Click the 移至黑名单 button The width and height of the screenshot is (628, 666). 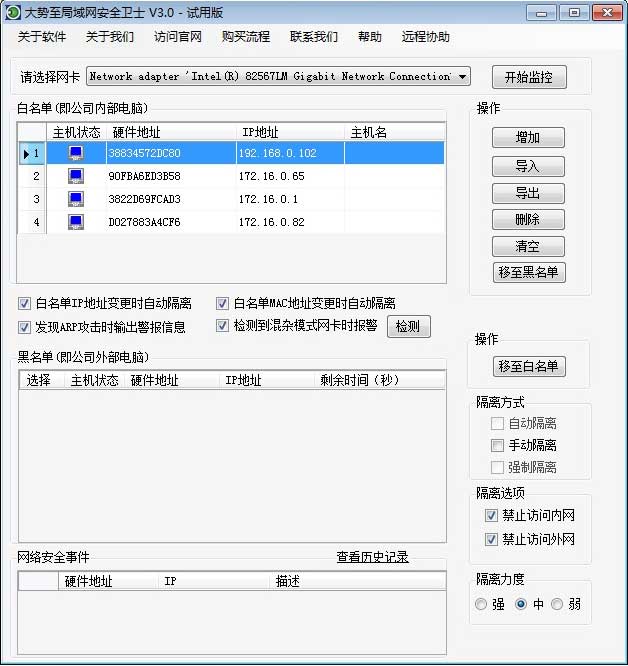[529, 272]
